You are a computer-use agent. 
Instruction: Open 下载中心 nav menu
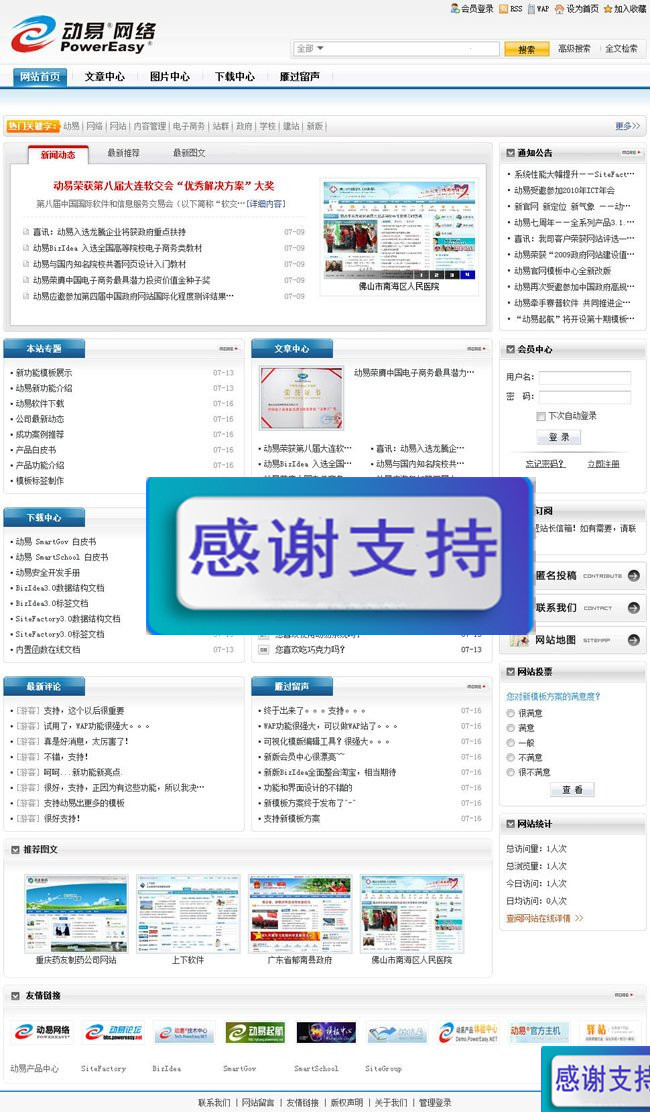pos(235,77)
